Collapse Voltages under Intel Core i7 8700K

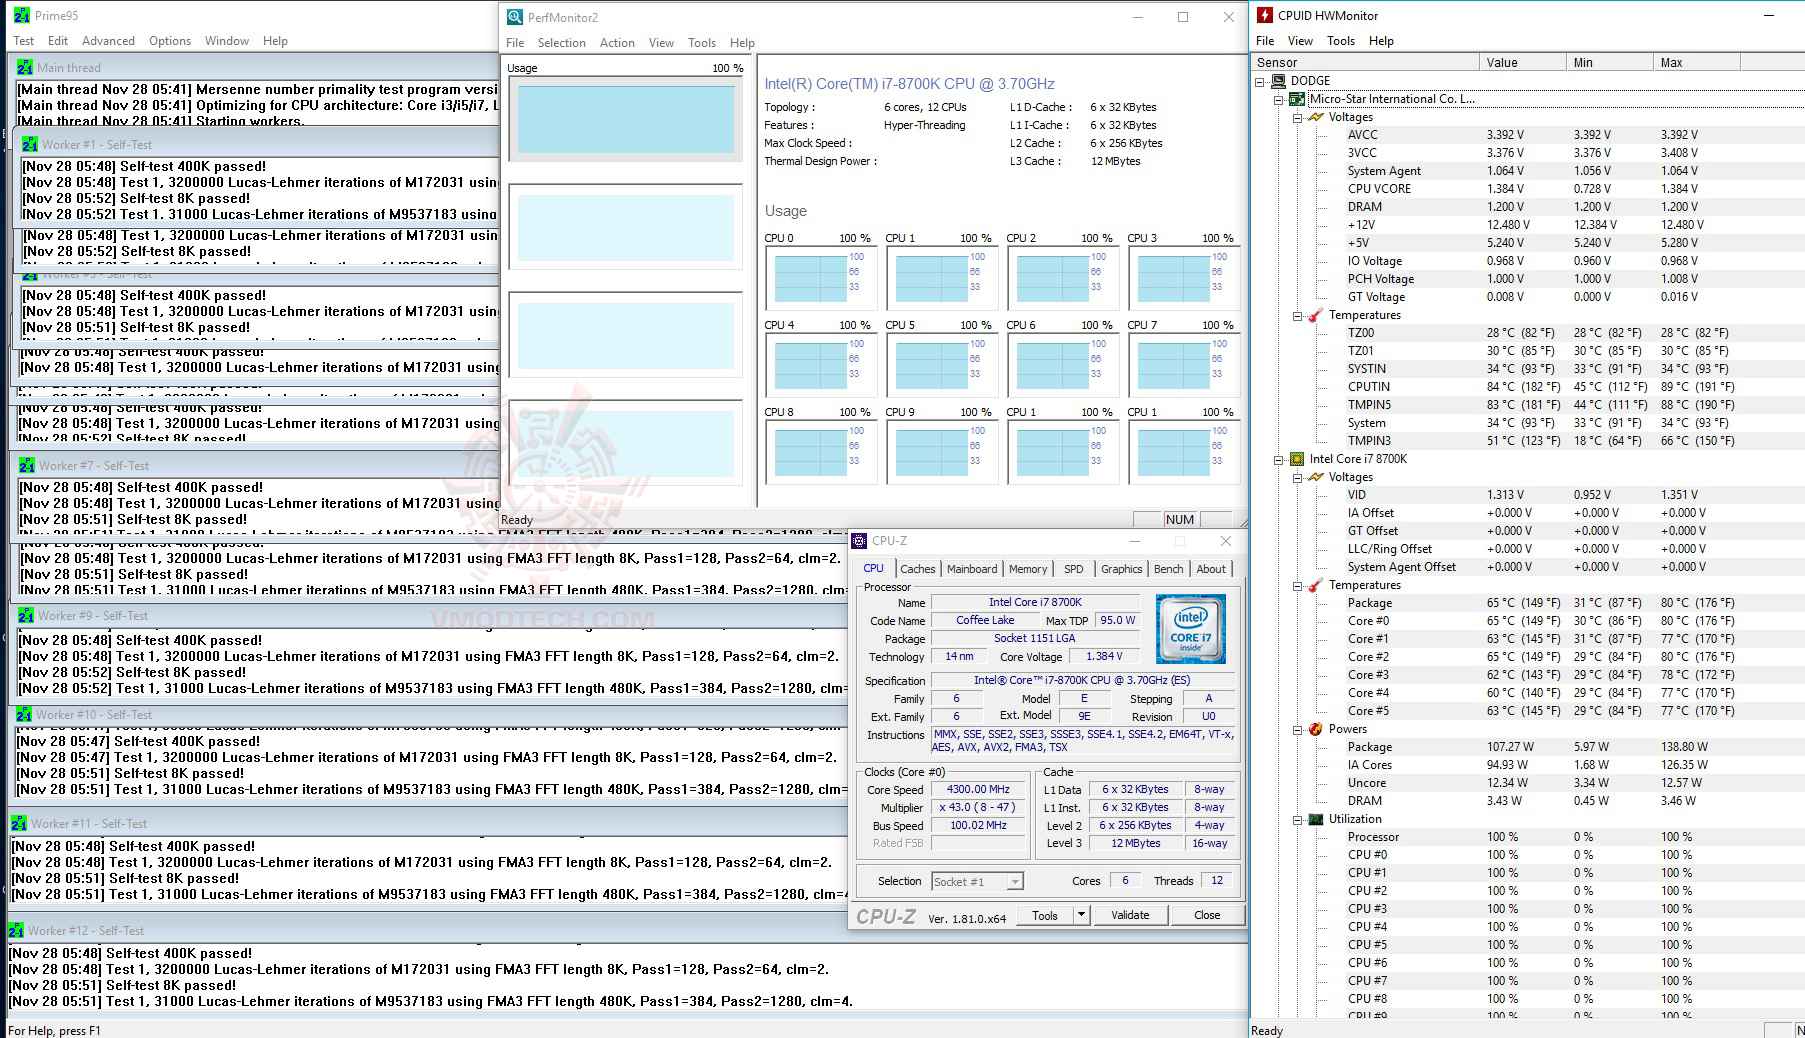pyautogui.click(x=1298, y=478)
